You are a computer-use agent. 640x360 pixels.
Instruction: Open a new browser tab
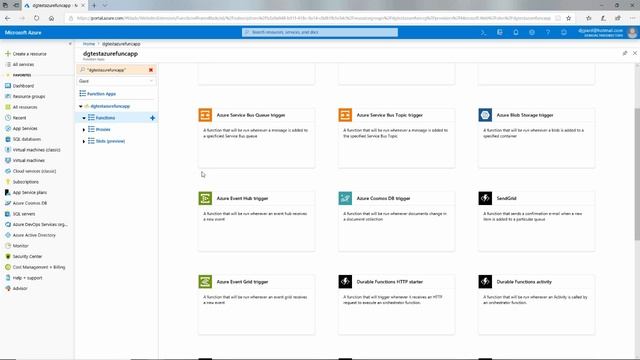[x=94, y=5]
